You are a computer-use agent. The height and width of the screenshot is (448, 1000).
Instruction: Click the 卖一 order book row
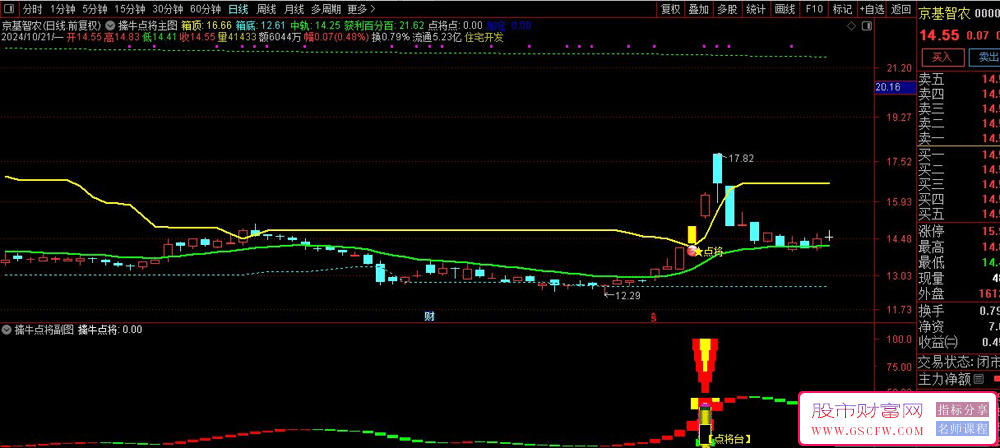tap(959, 138)
